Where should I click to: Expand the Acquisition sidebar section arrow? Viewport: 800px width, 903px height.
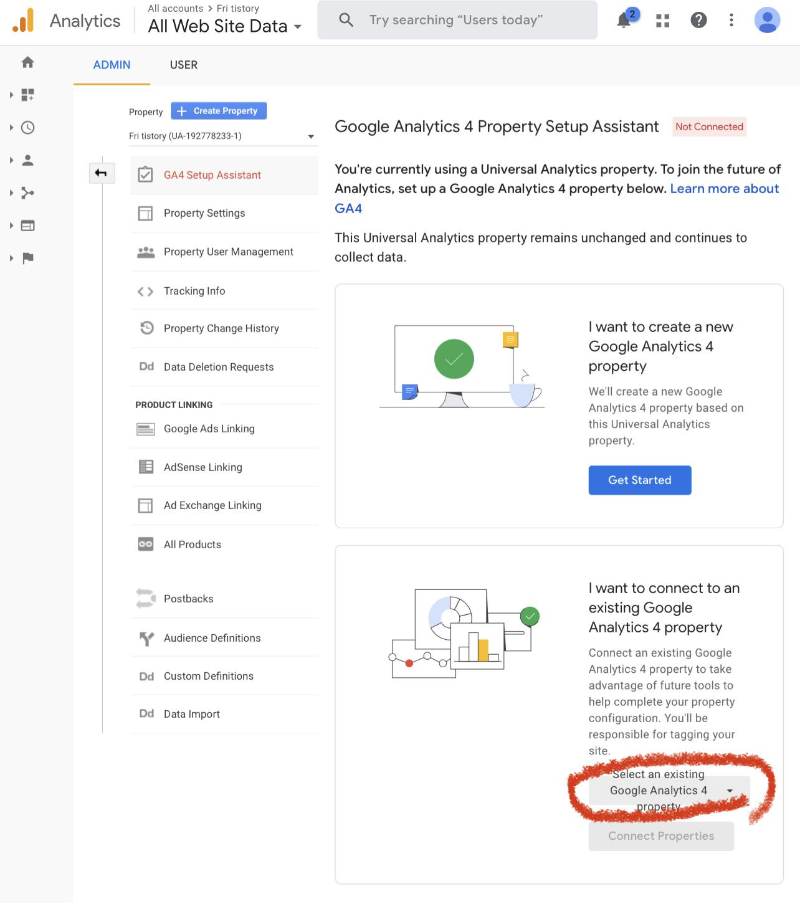click(11, 193)
